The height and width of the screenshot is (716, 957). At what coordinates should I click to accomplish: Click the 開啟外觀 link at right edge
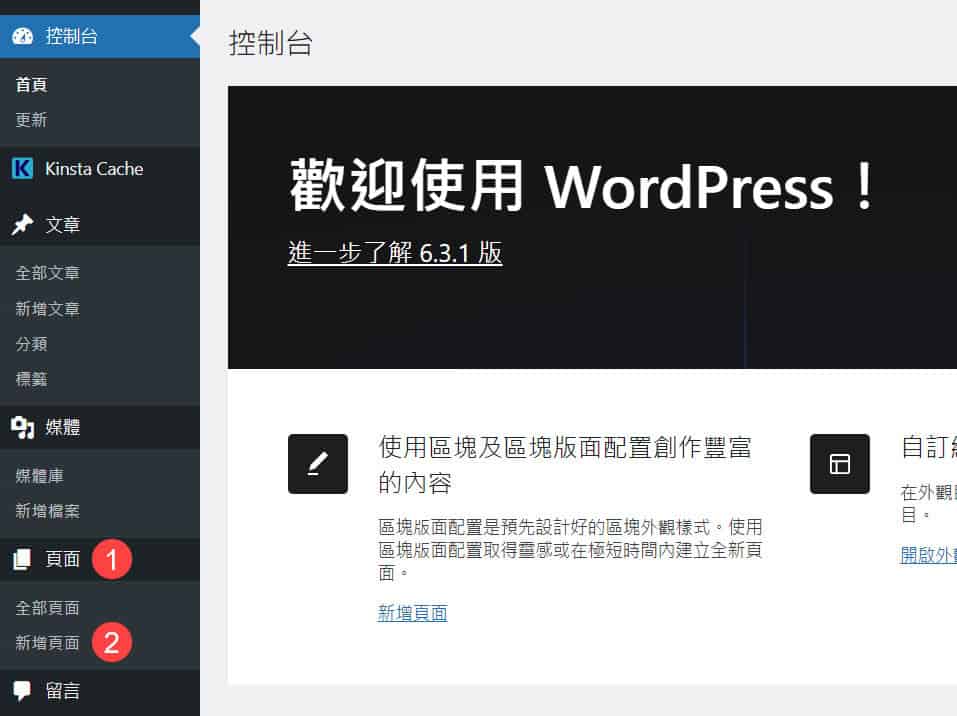click(928, 555)
